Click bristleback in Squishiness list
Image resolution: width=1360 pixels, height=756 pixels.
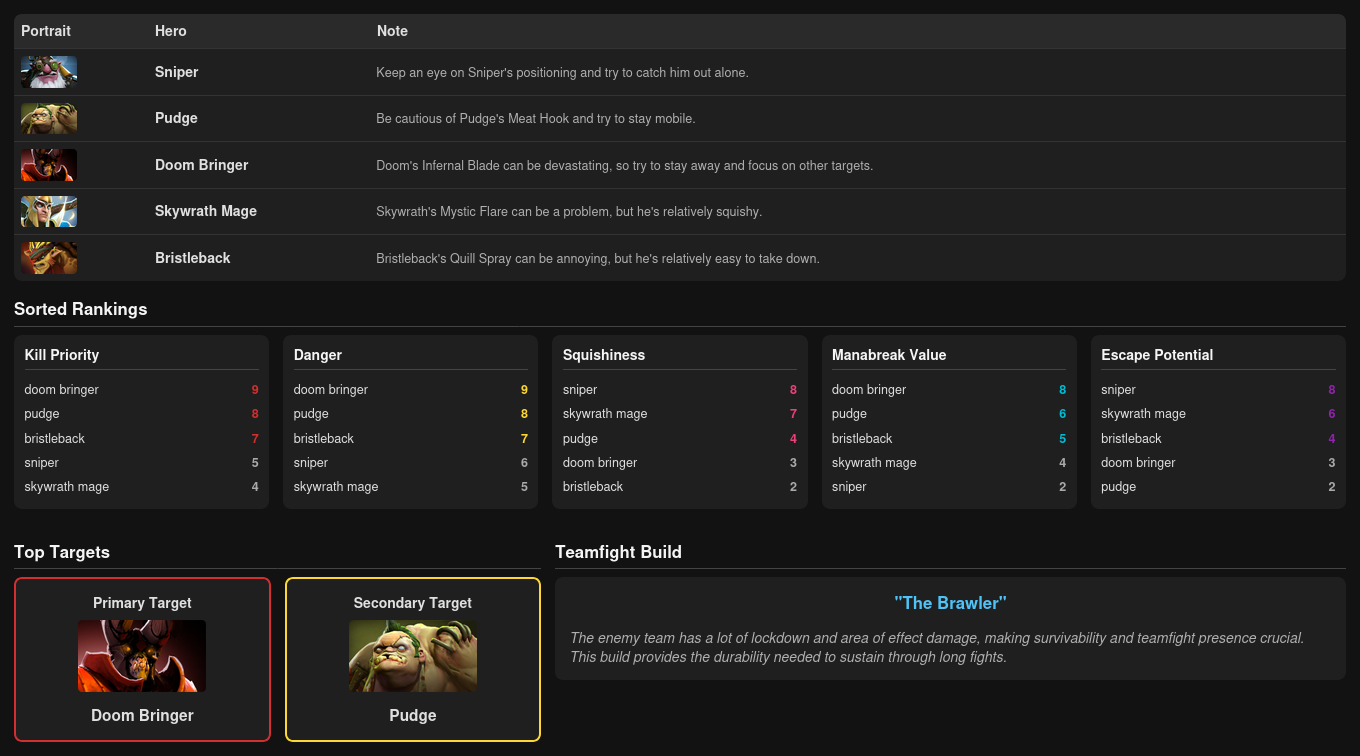click(593, 487)
